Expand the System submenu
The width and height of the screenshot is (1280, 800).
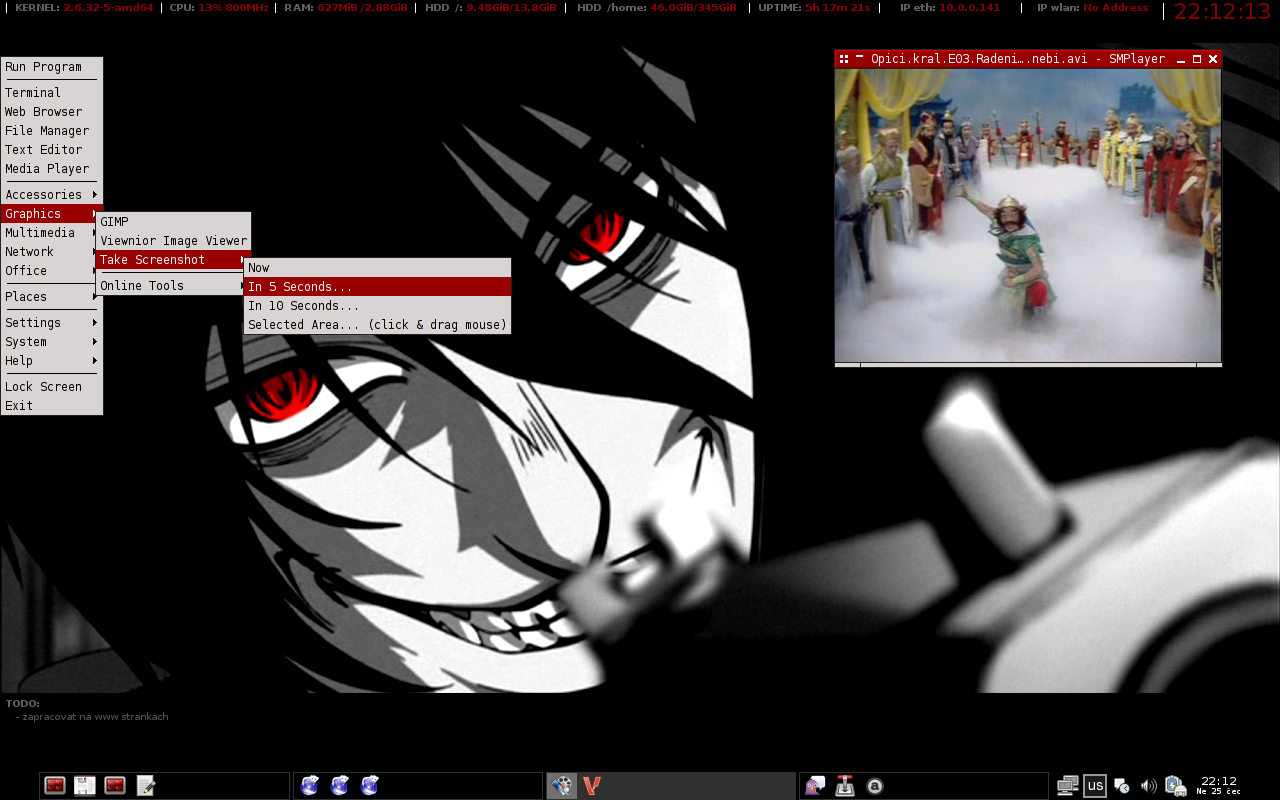pyautogui.click(x=52, y=342)
